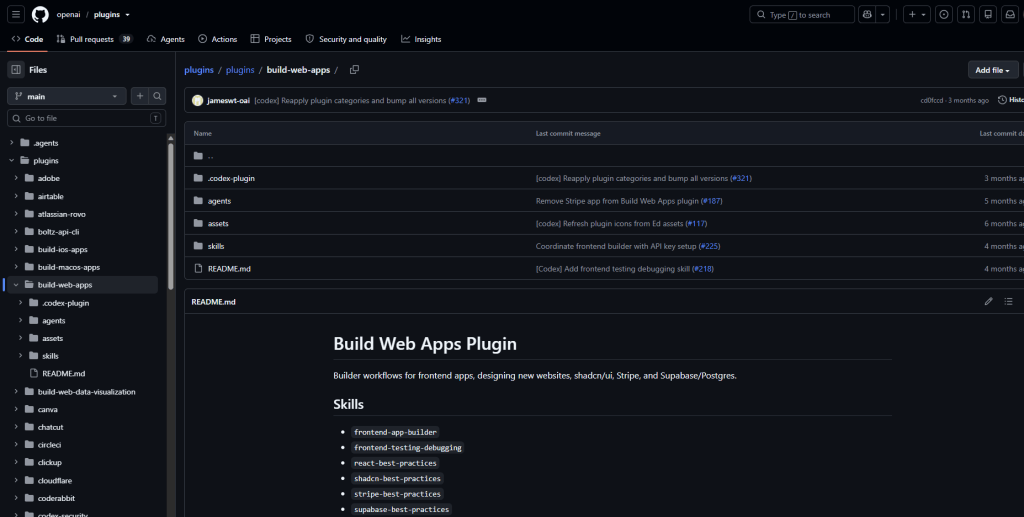Open the Actions tab

tap(217, 39)
